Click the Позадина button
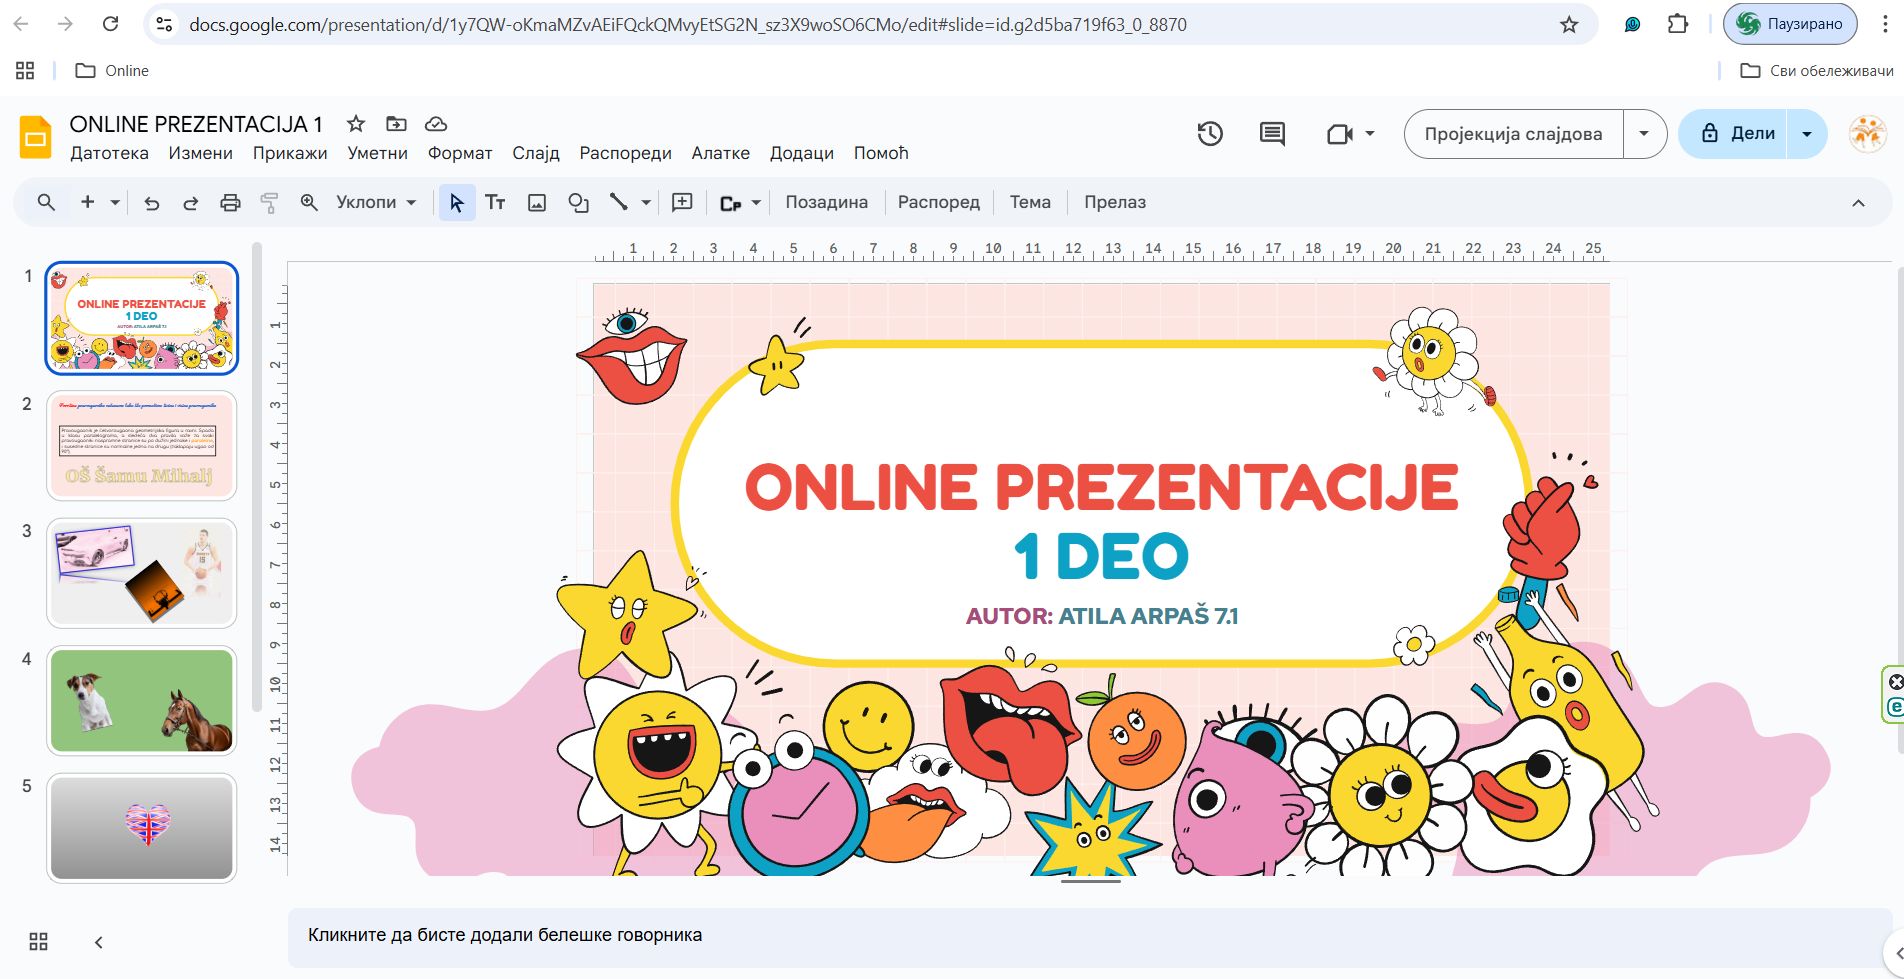The width and height of the screenshot is (1904, 979). tap(826, 203)
